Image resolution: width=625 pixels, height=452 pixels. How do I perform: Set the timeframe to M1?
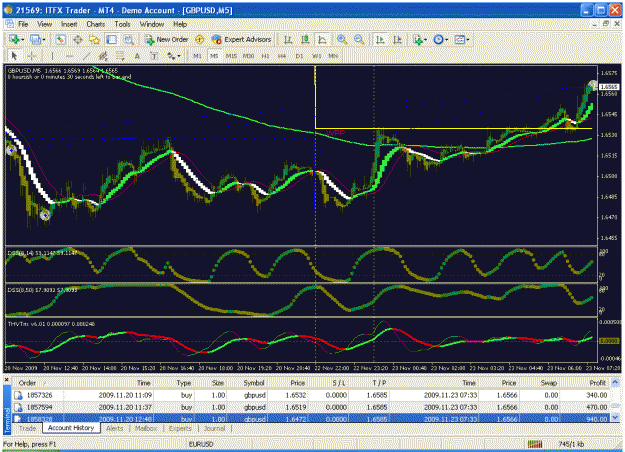(x=197, y=56)
